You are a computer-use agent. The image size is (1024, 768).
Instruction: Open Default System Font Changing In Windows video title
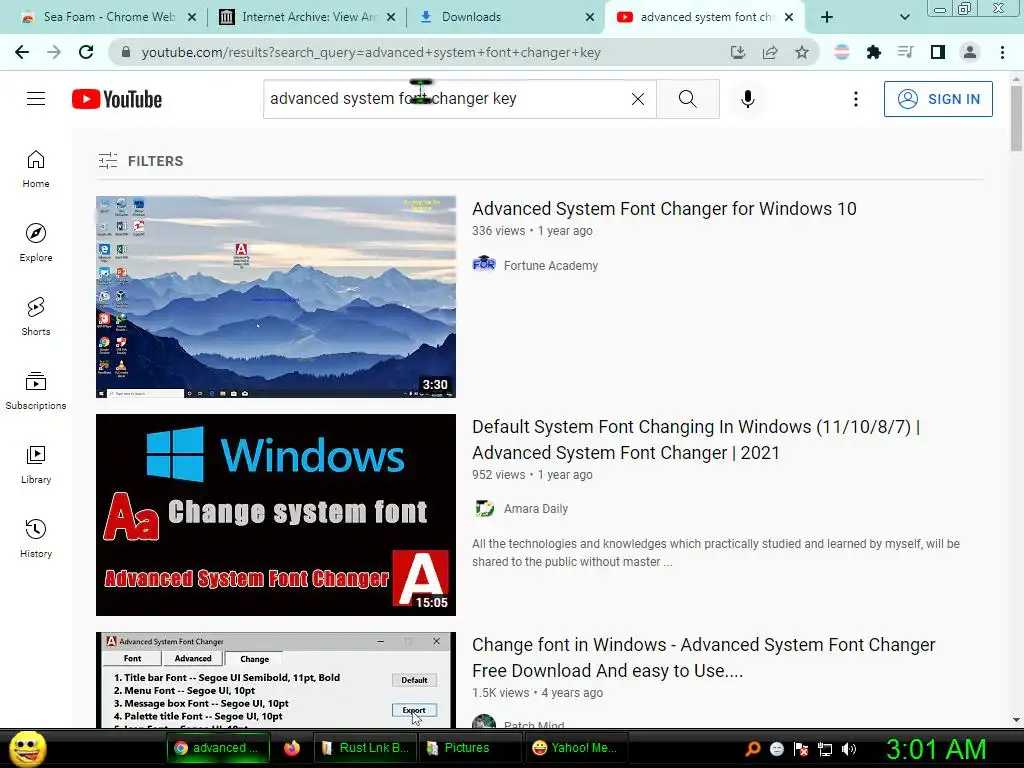[x=696, y=440]
